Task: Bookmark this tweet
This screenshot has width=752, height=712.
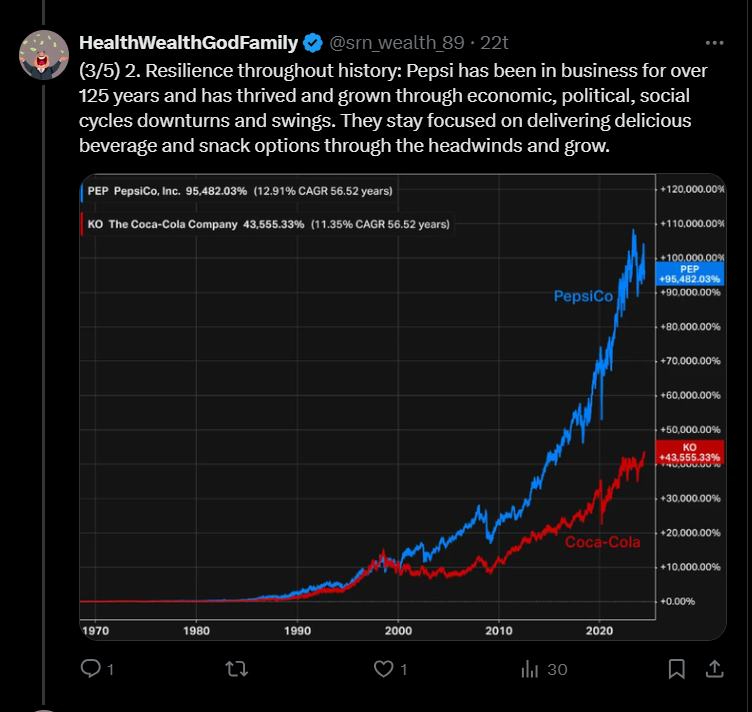Action: click(x=676, y=668)
